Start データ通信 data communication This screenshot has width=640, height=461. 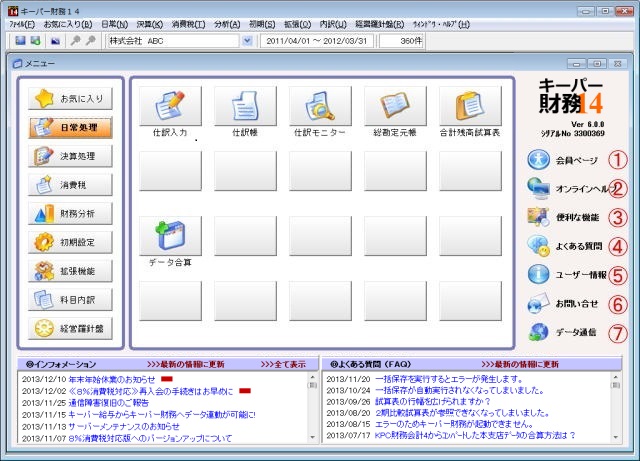(x=562, y=332)
